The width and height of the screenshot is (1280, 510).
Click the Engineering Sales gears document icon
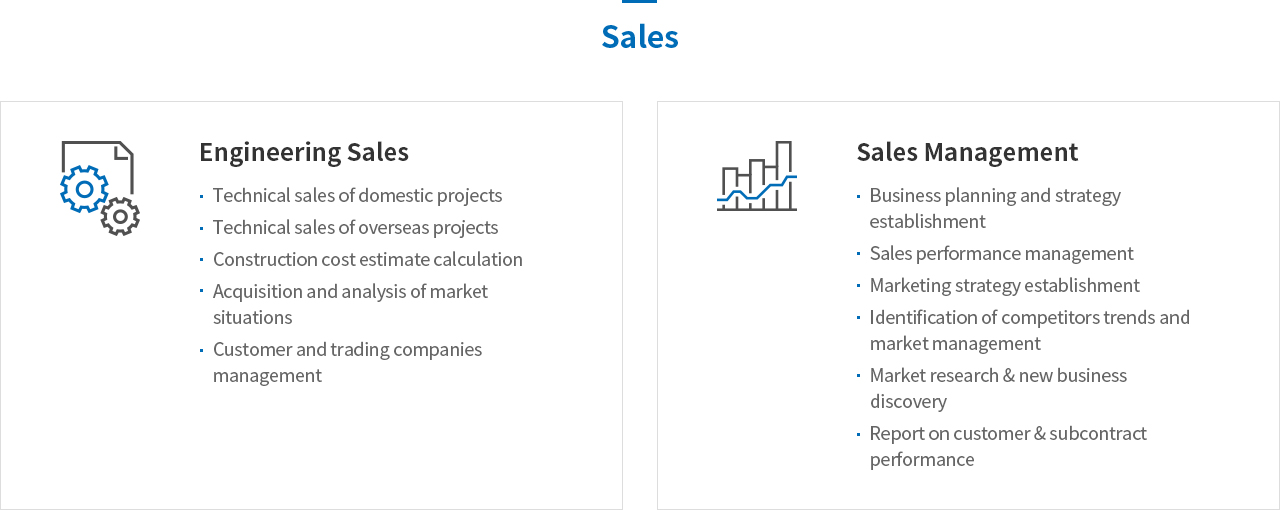[x=99, y=188]
